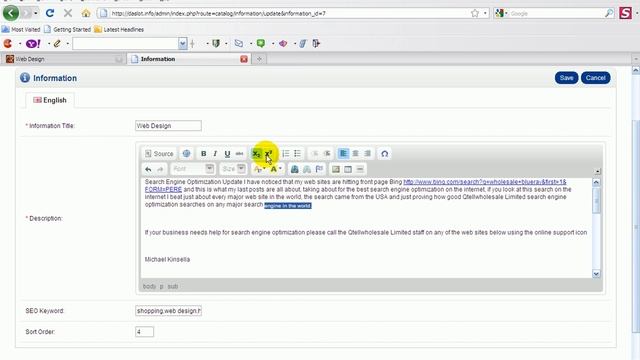Click the Sort Order input field

(x=144, y=332)
